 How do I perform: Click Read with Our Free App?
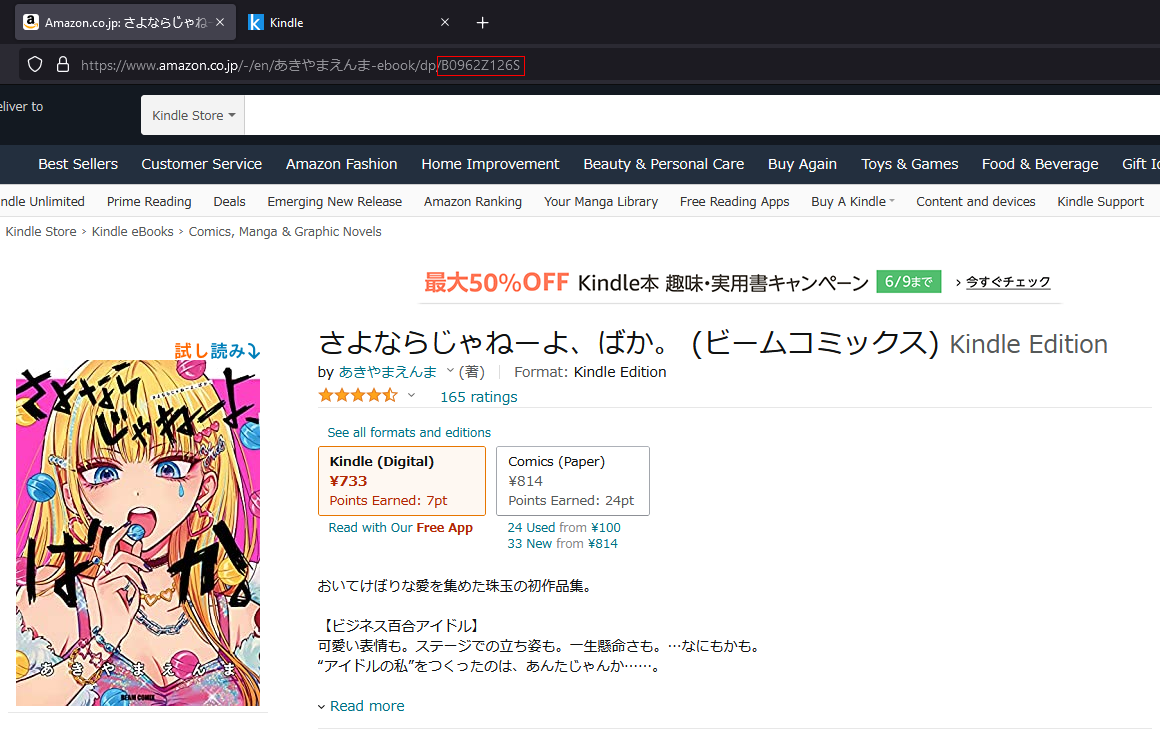pos(400,528)
